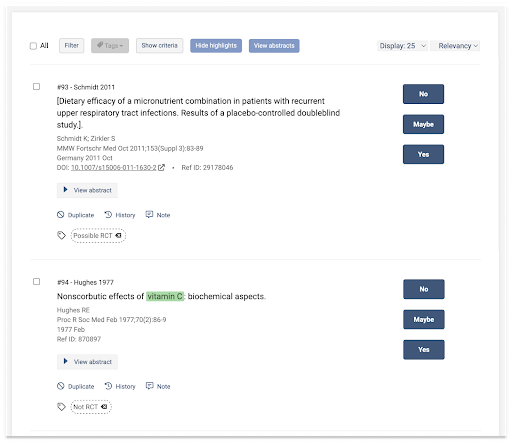This screenshot has height=443, width=512.
Task: Open the DOI external link icon
Action: tap(161, 168)
